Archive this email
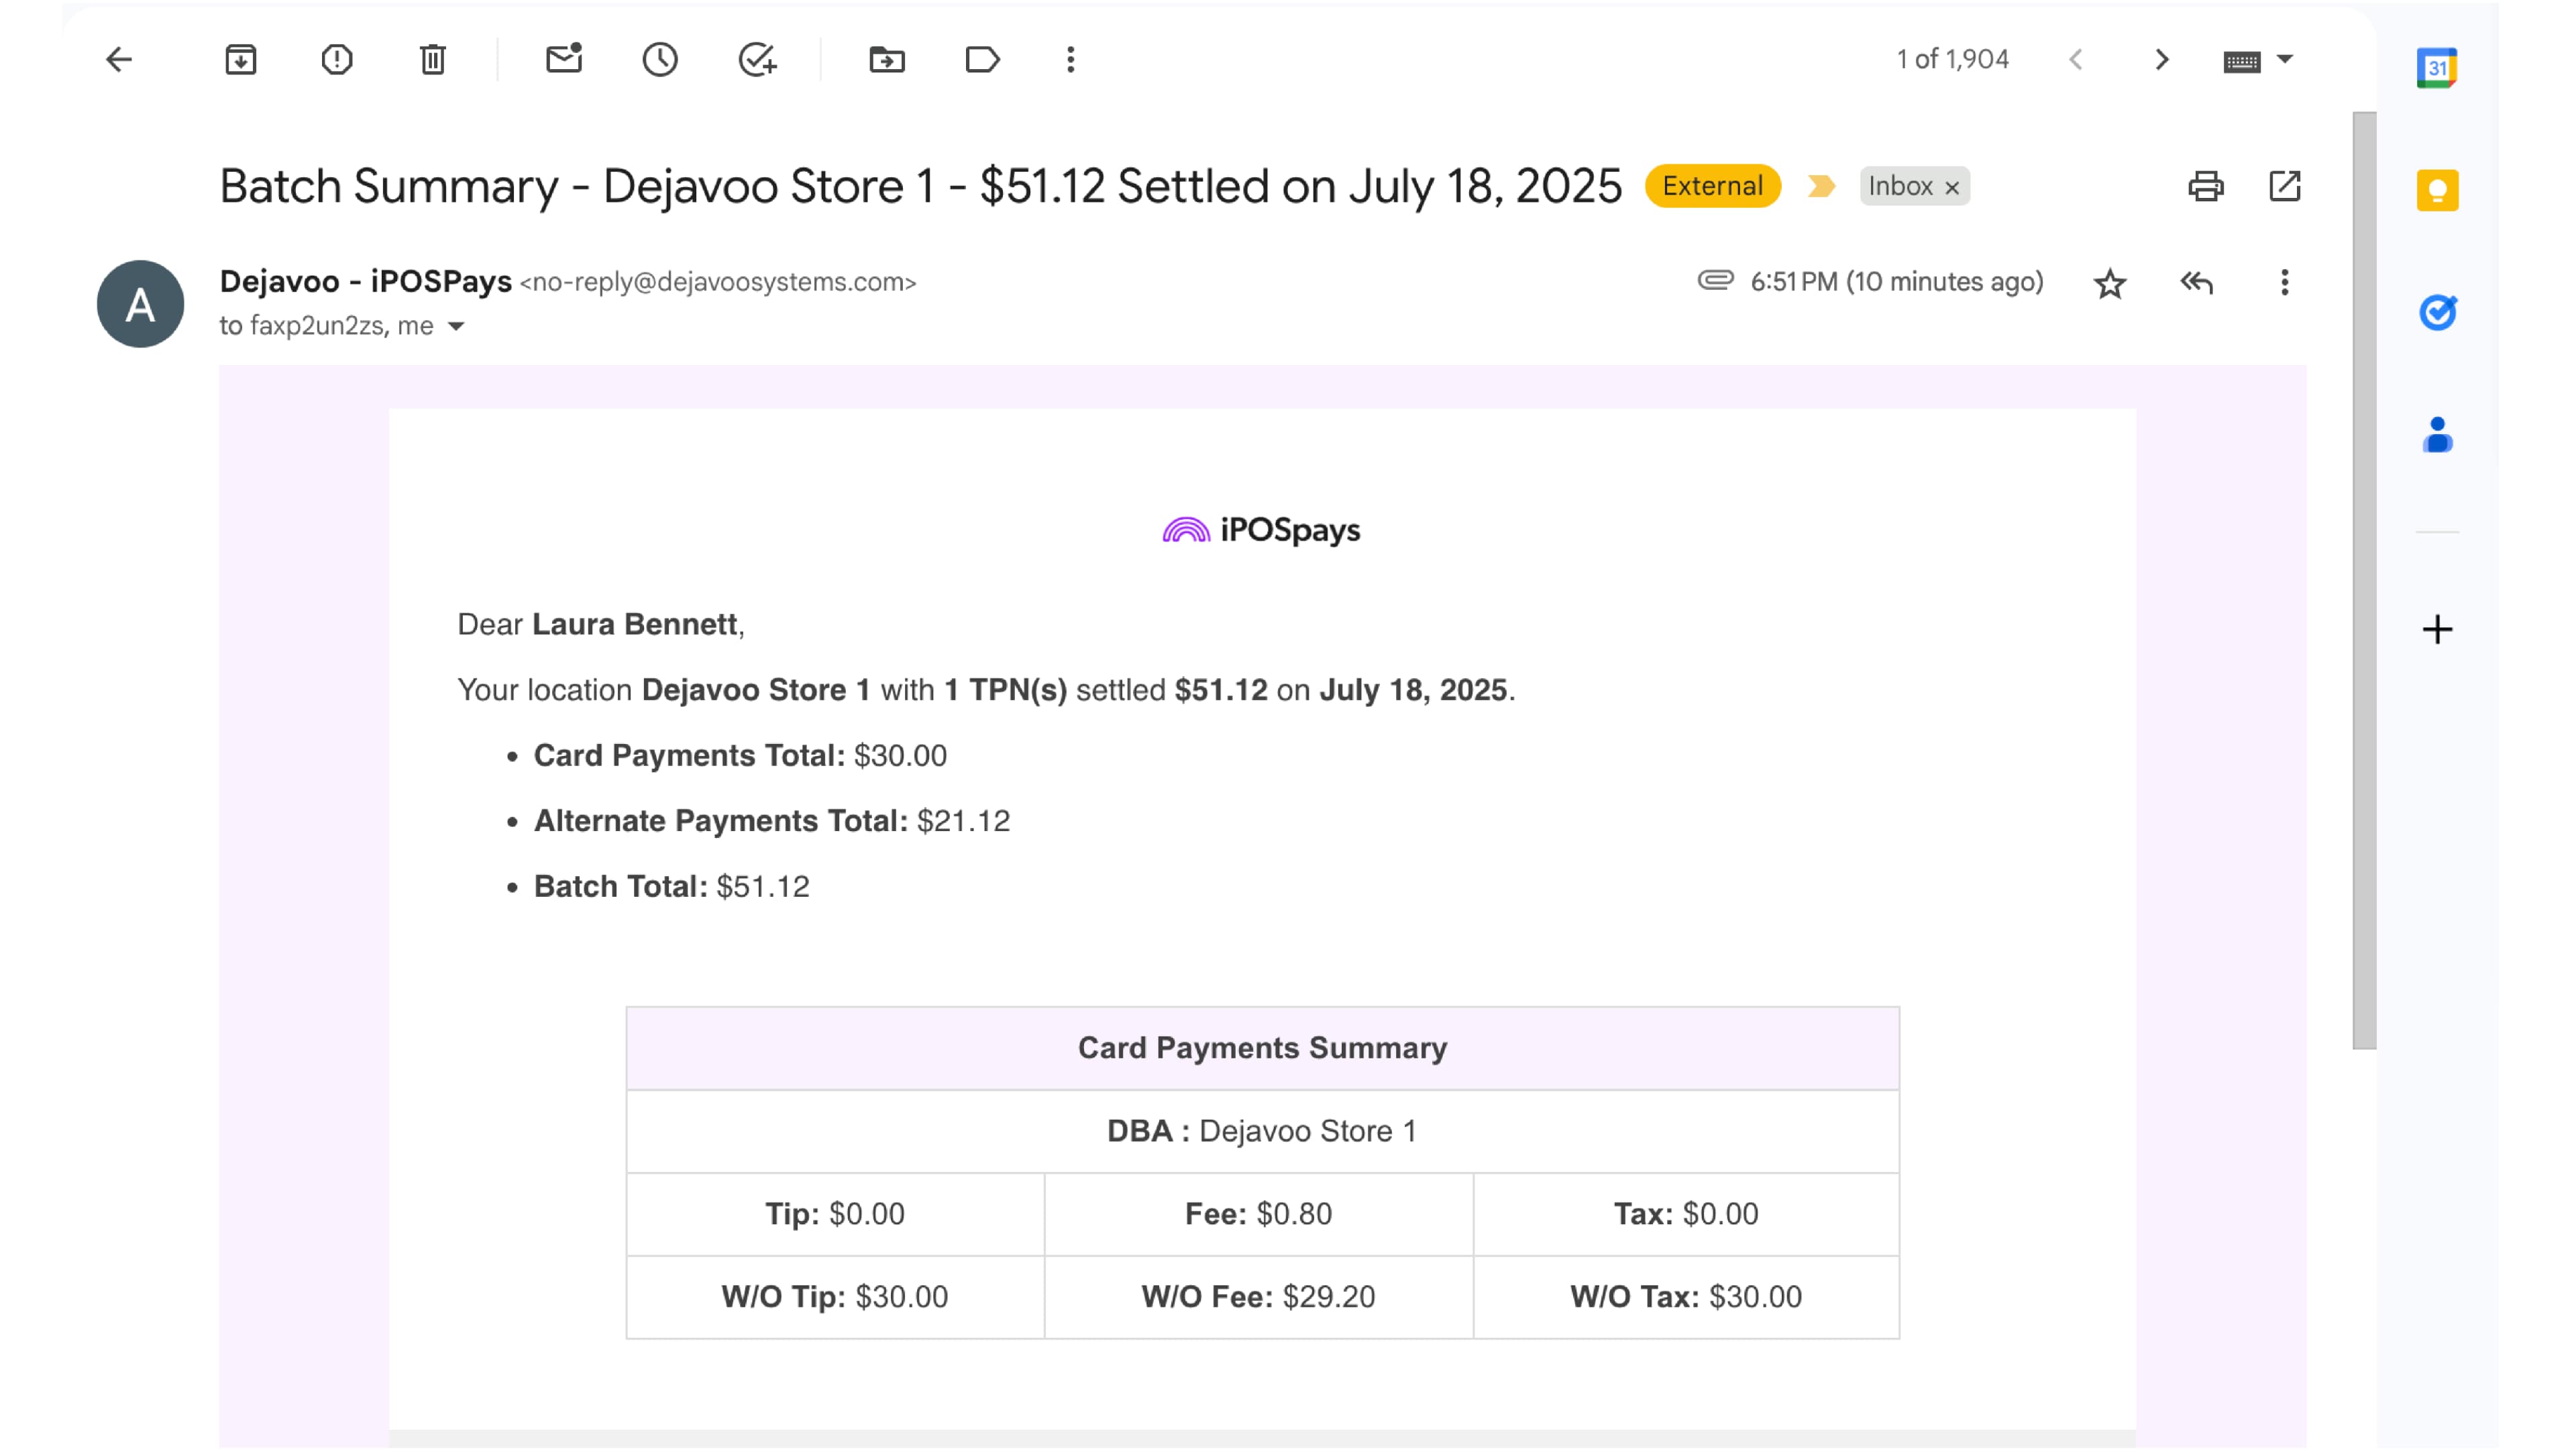 (240, 60)
